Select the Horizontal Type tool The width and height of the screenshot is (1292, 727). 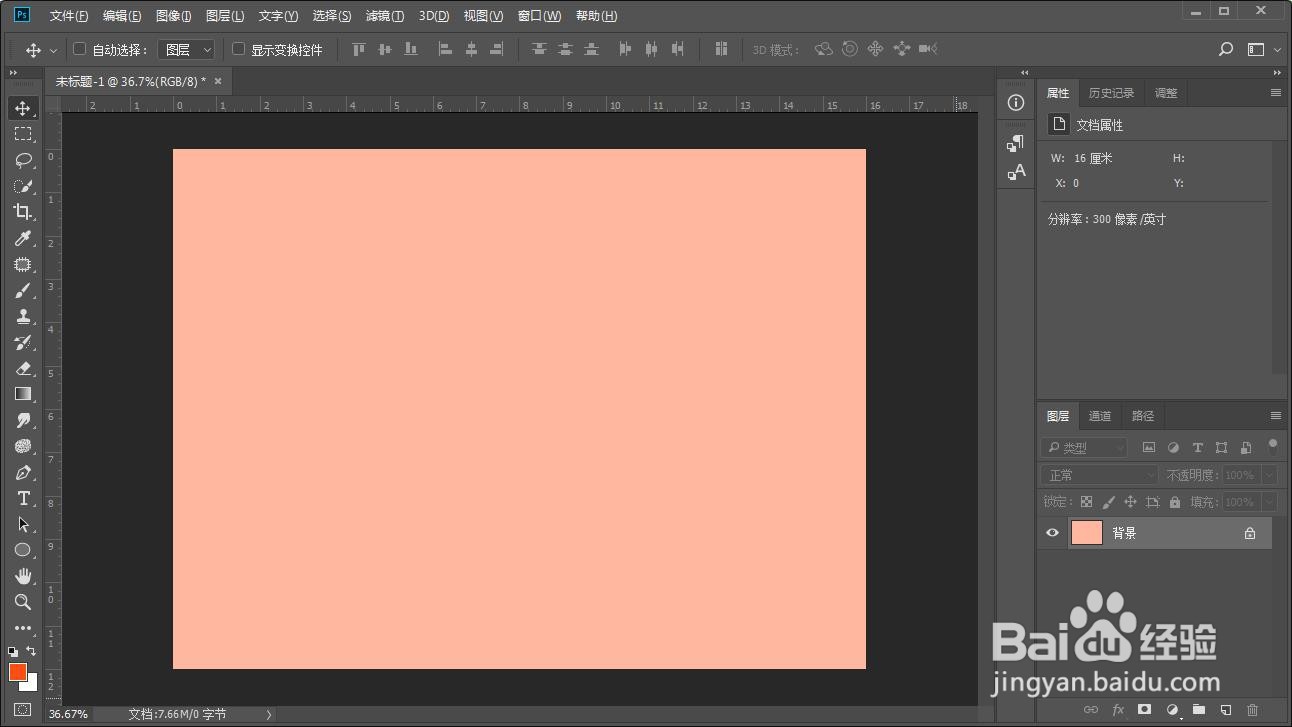coord(23,498)
